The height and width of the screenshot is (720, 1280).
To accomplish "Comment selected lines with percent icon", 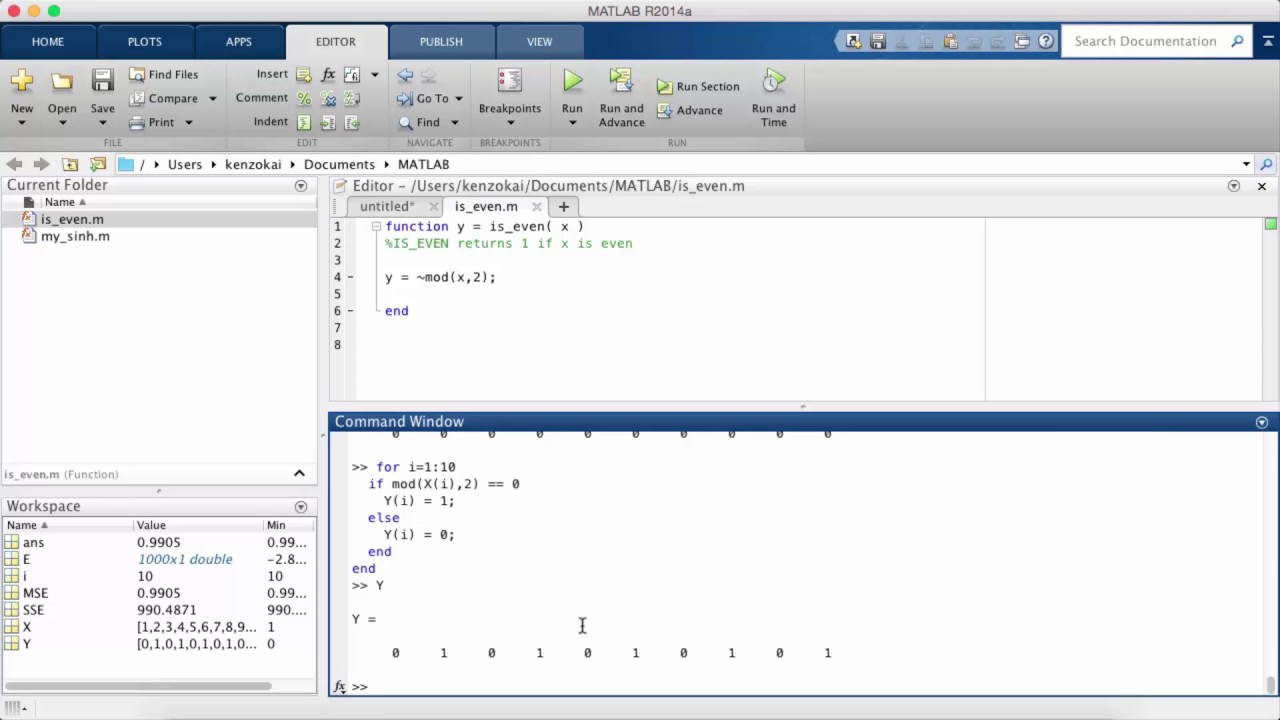I will point(303,99).
